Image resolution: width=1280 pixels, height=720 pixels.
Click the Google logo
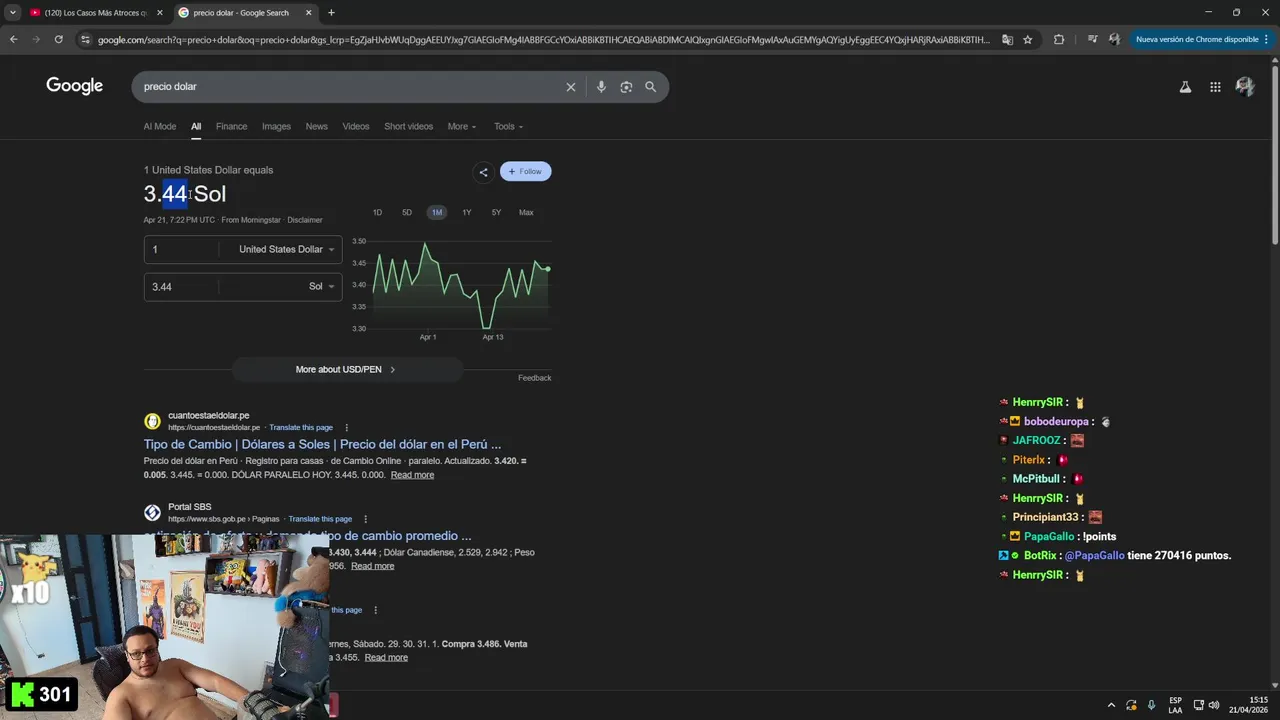[x=74, y=86]
